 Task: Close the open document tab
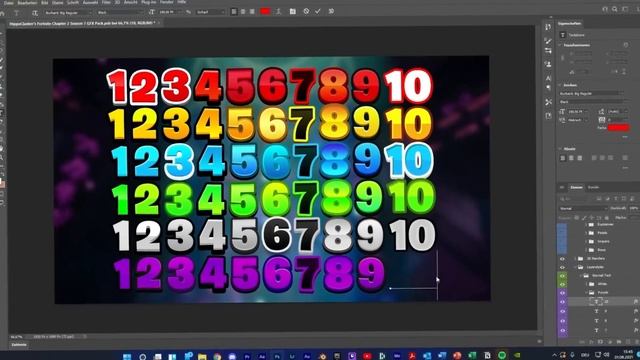point(159,23)
